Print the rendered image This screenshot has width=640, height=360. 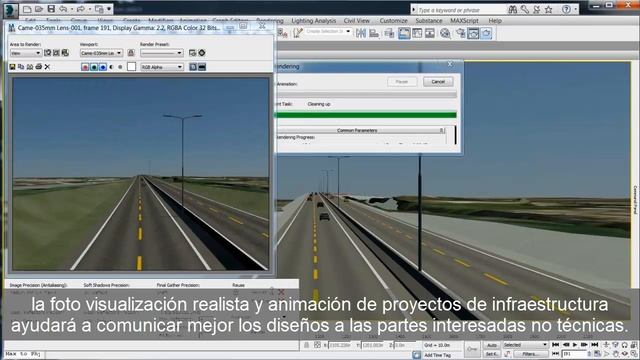click(39, 67)
